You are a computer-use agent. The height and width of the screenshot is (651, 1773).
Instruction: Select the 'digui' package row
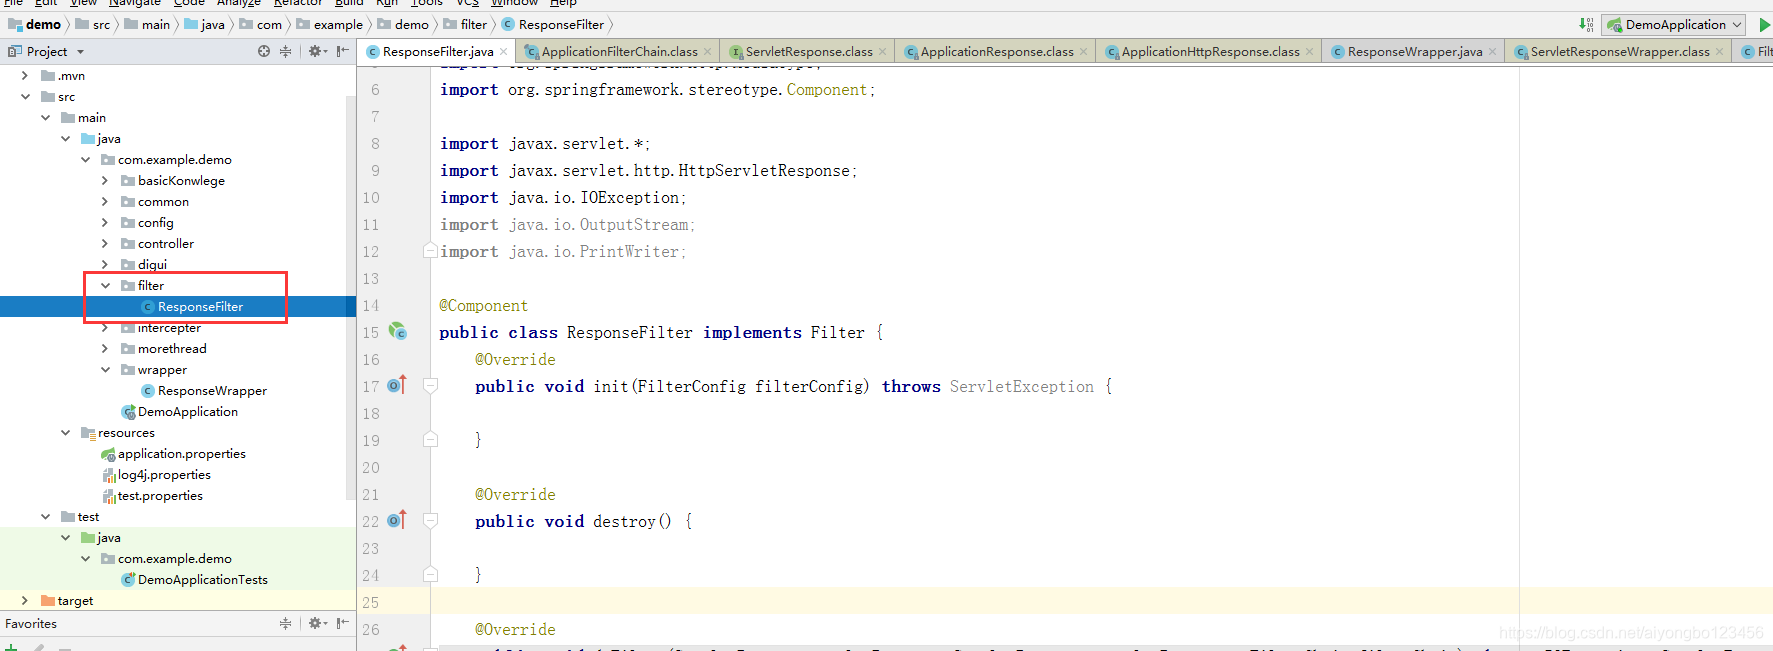[x=178, y=265]
